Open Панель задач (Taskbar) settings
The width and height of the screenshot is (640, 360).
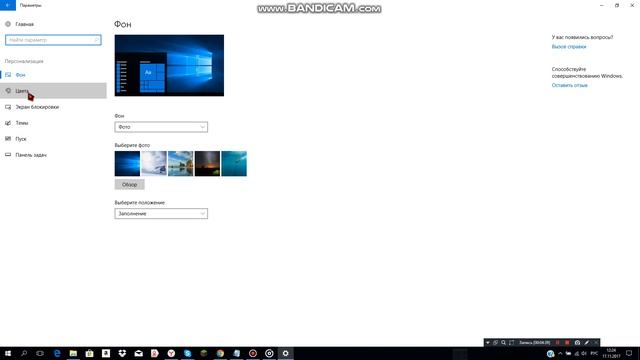coord(53,155)
